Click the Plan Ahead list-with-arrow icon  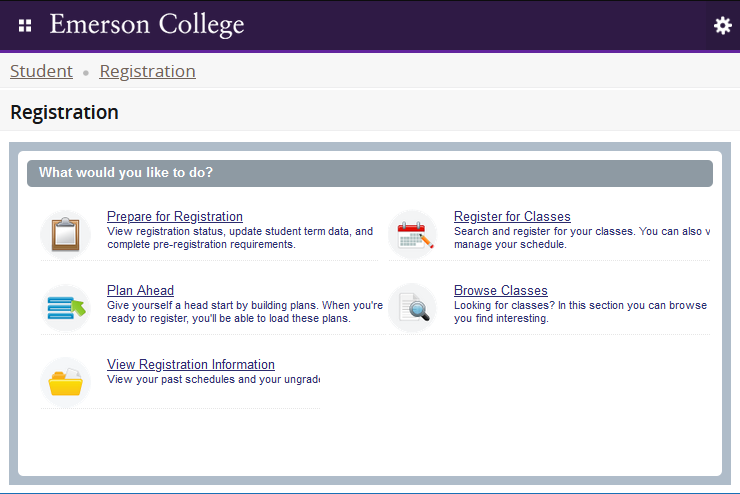pyautogui.click(x=66, y=308)
